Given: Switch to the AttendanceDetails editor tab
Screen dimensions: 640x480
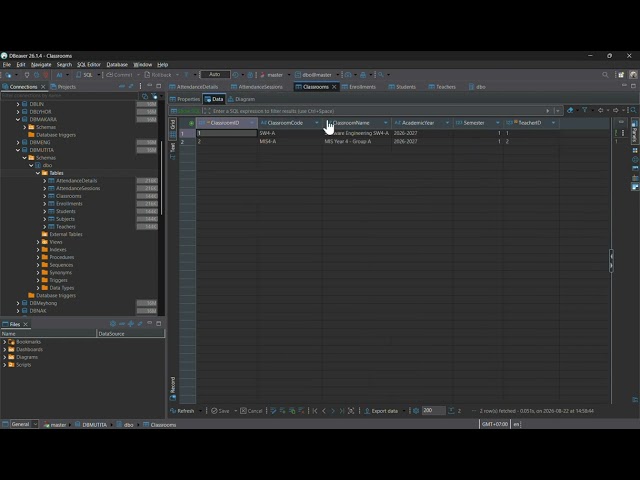Looking at the screenshot, I should click(x=193, y=87).
